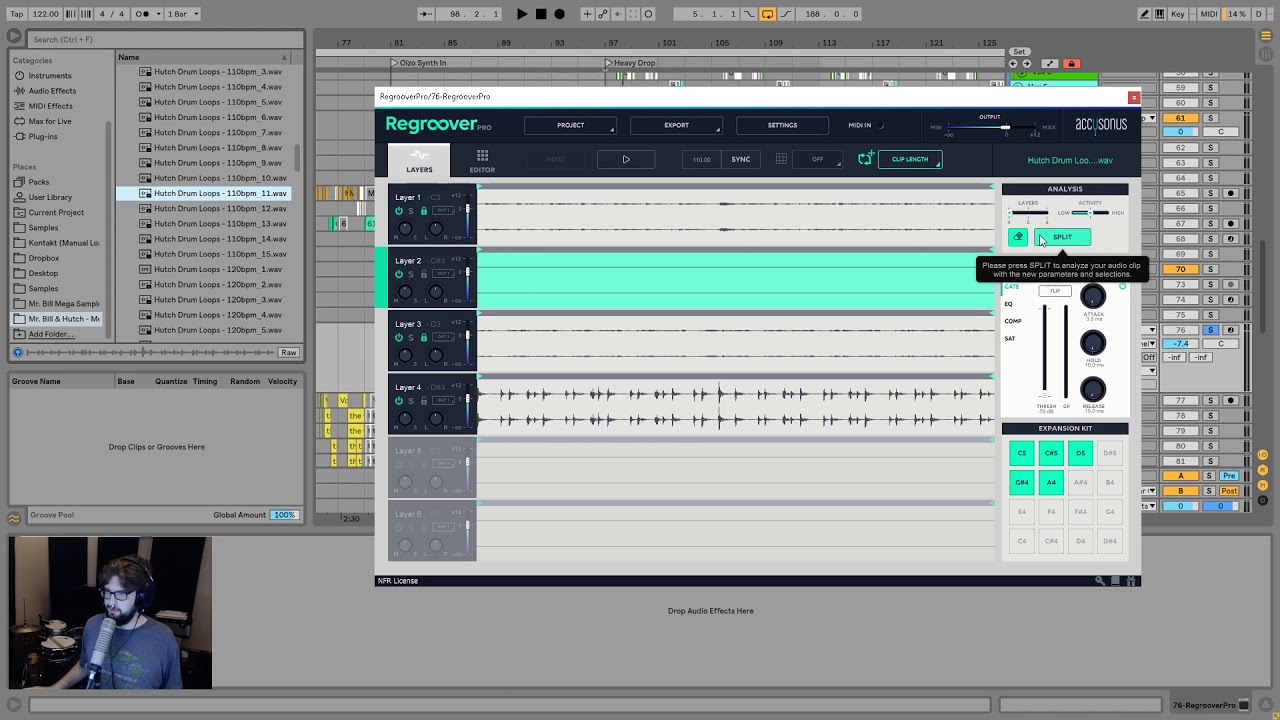Click the eraser icon beside SPLIT
The height and width of the screenshot is (720, 1280).
(x=1017, y=237)
